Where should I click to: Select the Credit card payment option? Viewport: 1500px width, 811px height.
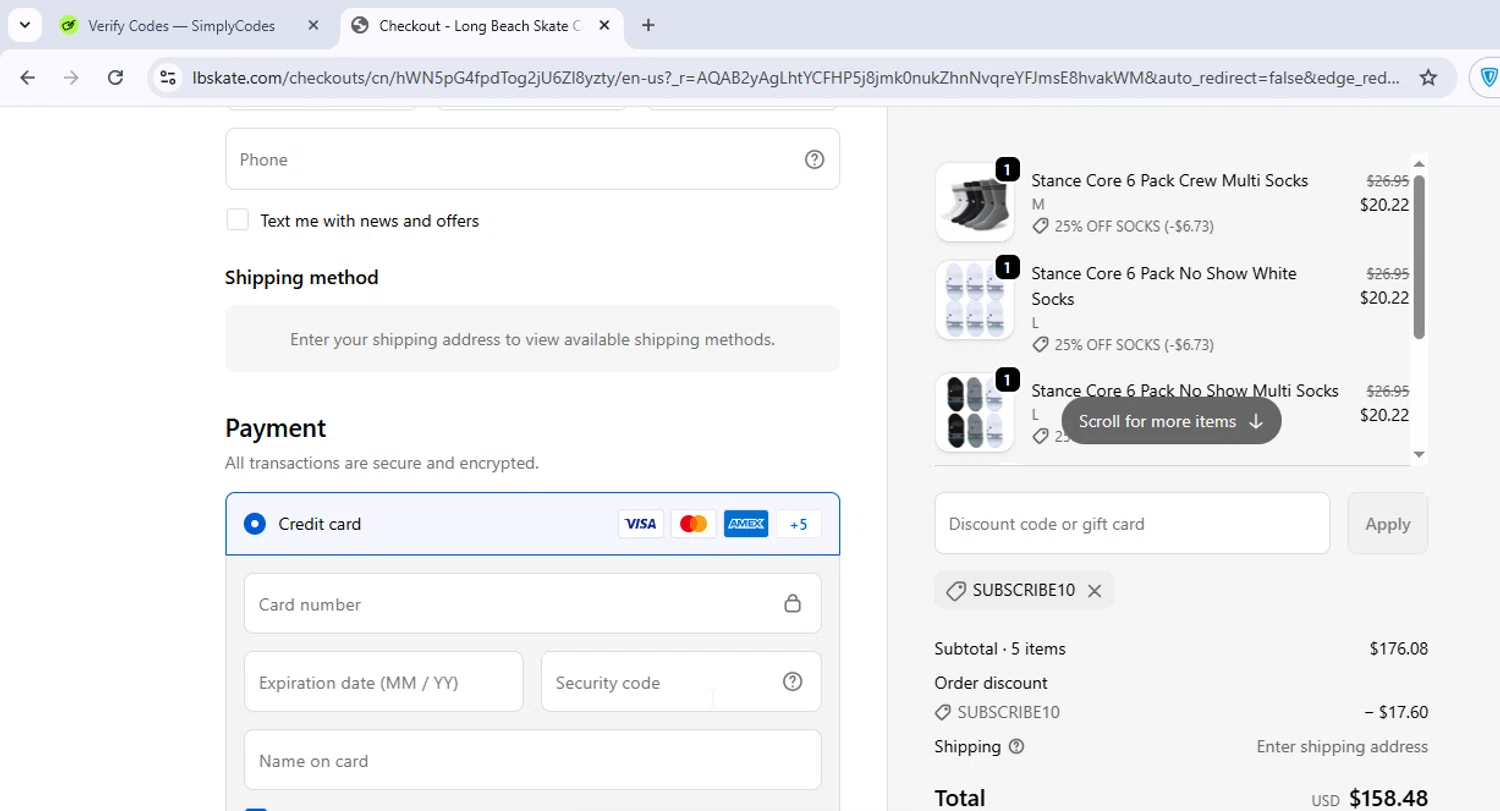pyautogui.click(x=255, y=524)
